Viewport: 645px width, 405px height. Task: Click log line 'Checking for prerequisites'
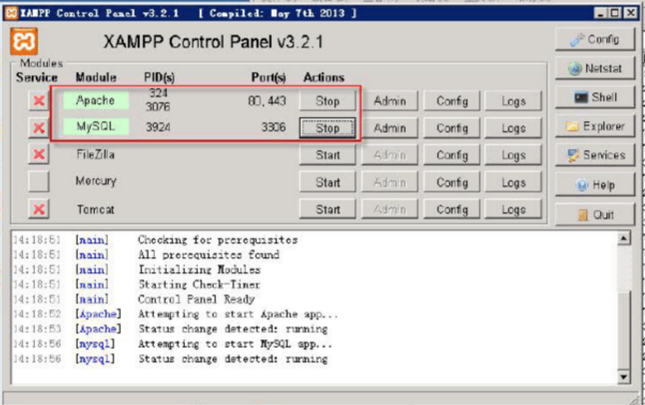coord(218,240)
